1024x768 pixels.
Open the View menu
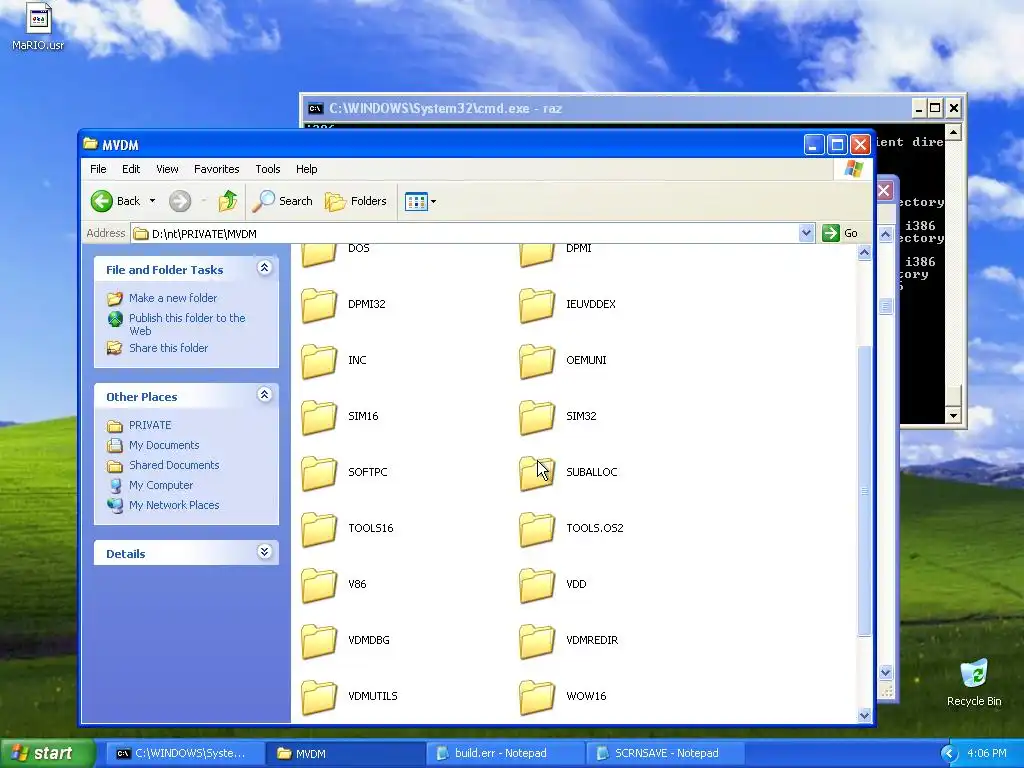click(x=167, y=169)
